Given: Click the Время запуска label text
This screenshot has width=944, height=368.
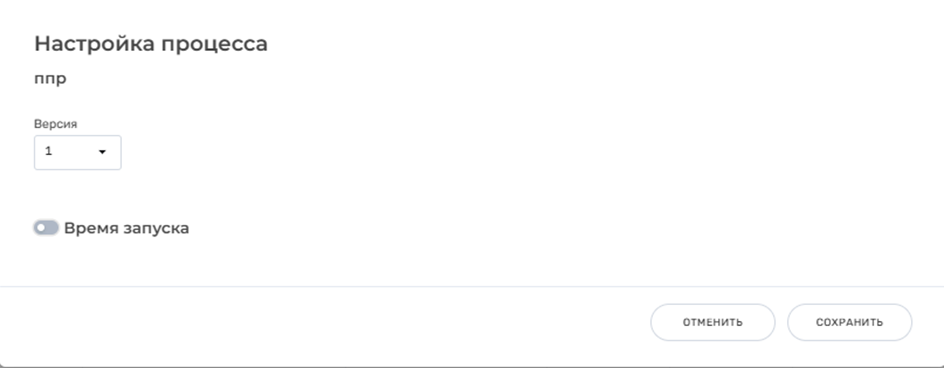Looking at the screenshot, I should click(126, 228).
